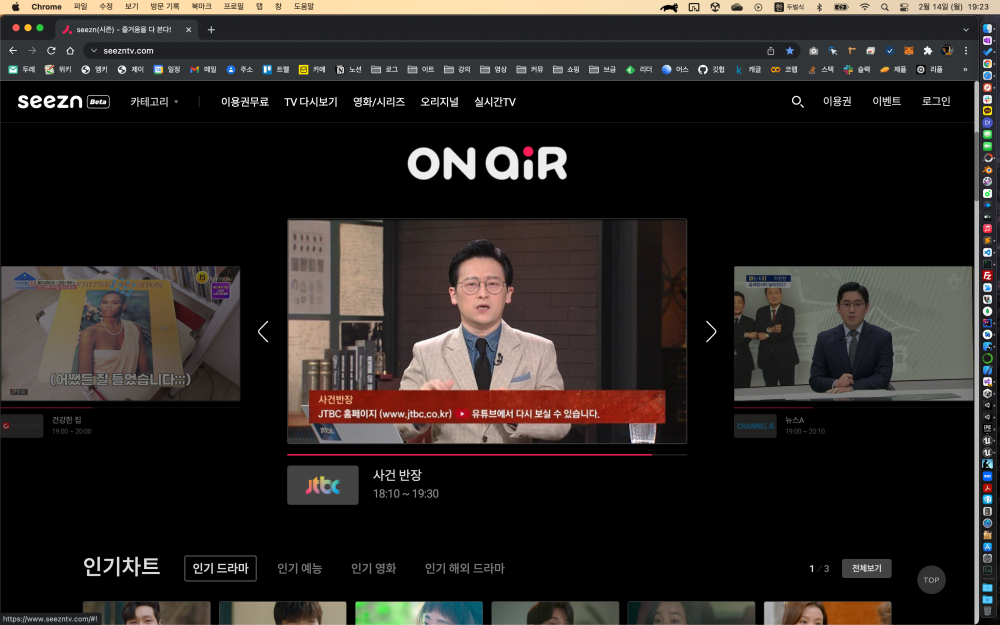
Task: Open the Kaggle bookmark 캐글
Action: [747, 70]
